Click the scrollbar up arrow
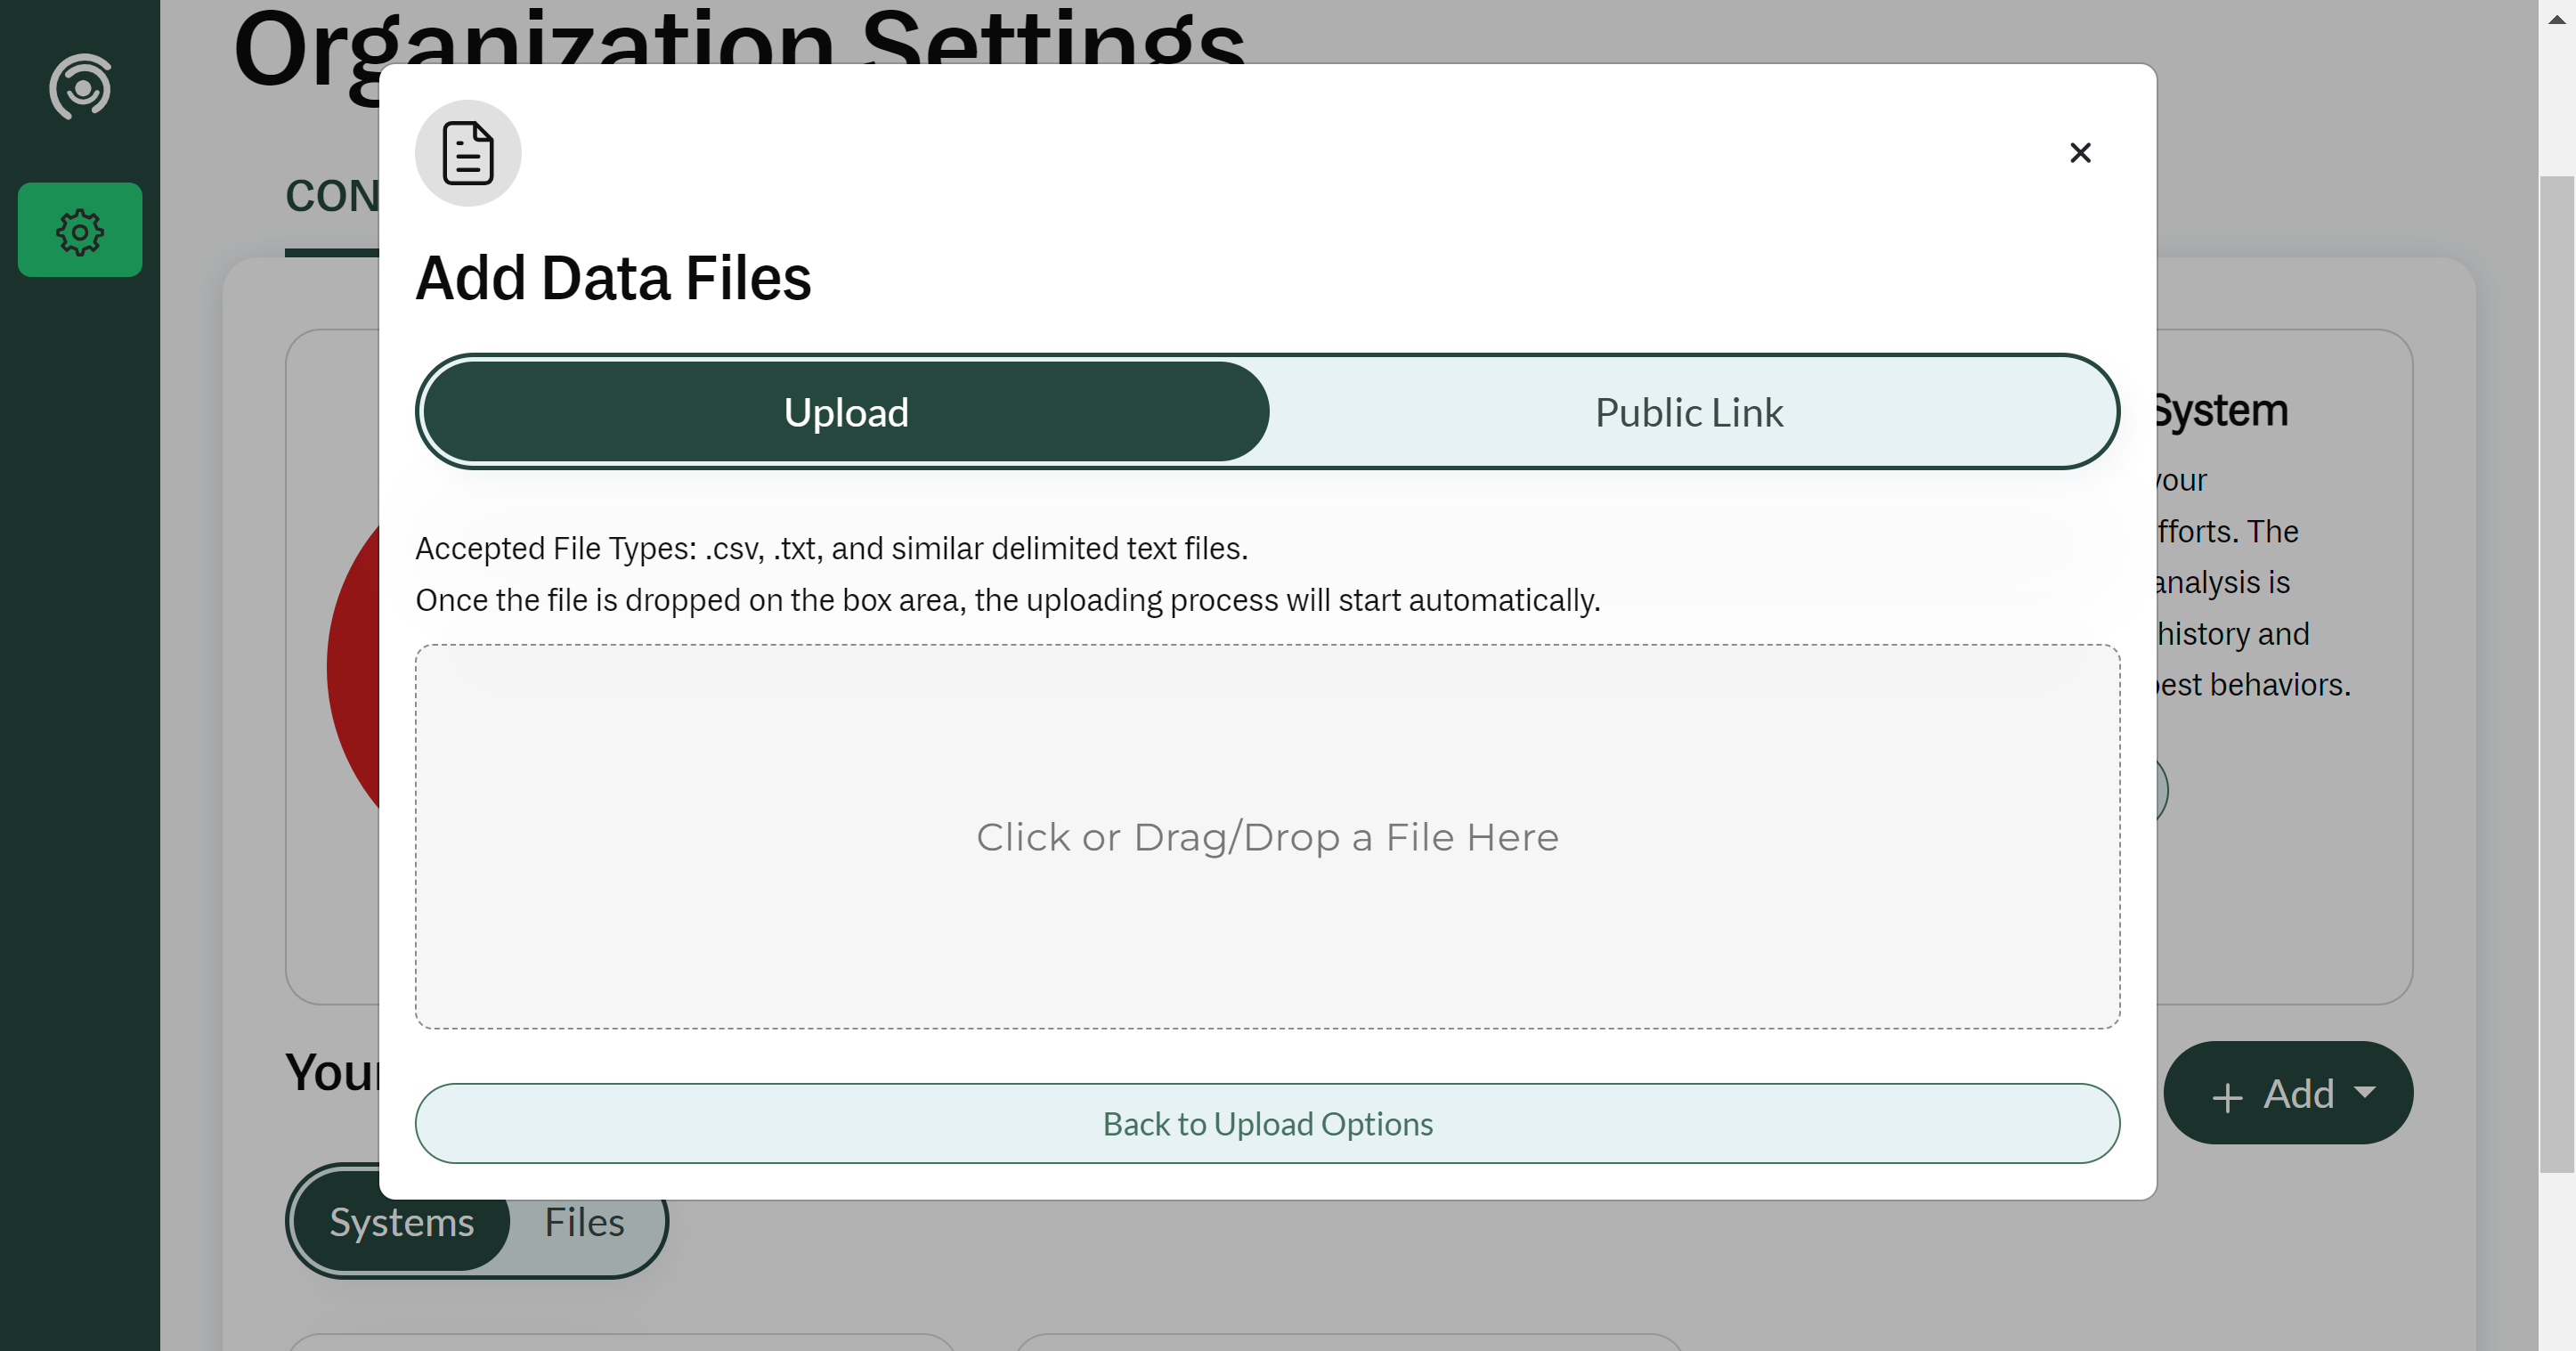Screen dimensions: 2576x1351 pos(2557,19)
